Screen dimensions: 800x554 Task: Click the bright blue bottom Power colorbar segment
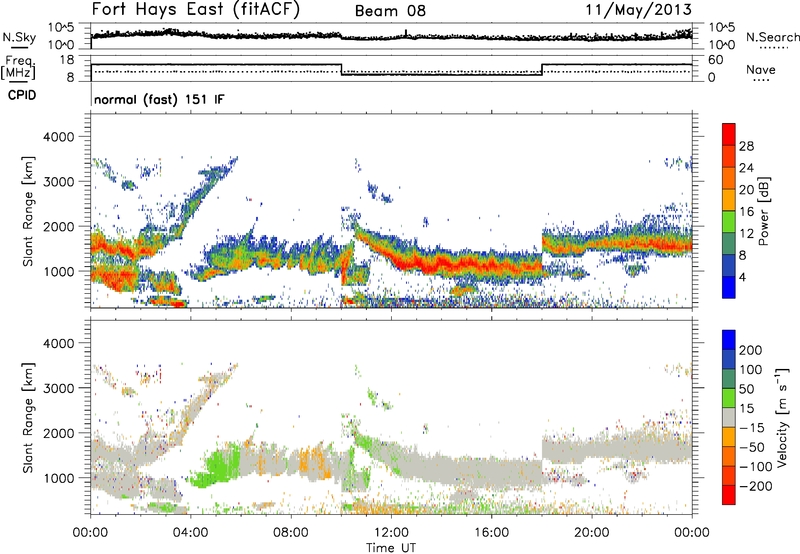tap(729, 288)
